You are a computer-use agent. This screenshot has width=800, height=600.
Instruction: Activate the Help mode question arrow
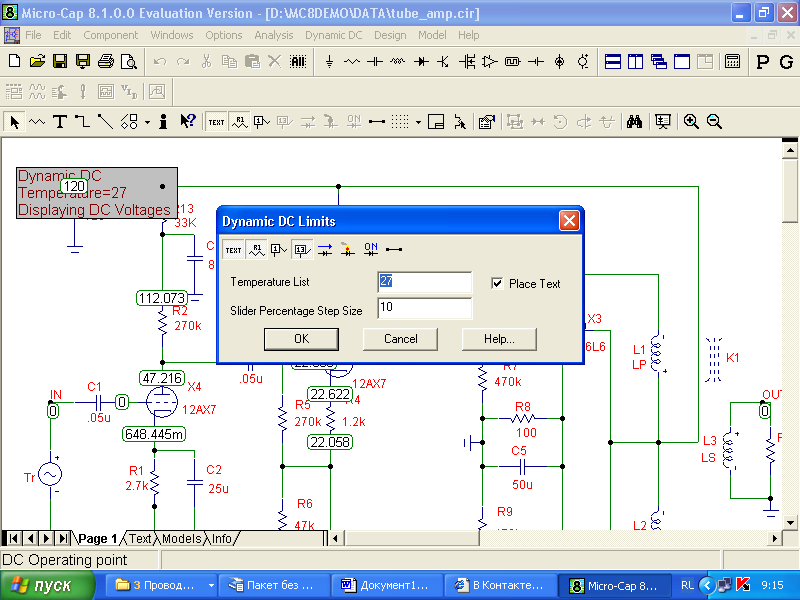(187, 122)
